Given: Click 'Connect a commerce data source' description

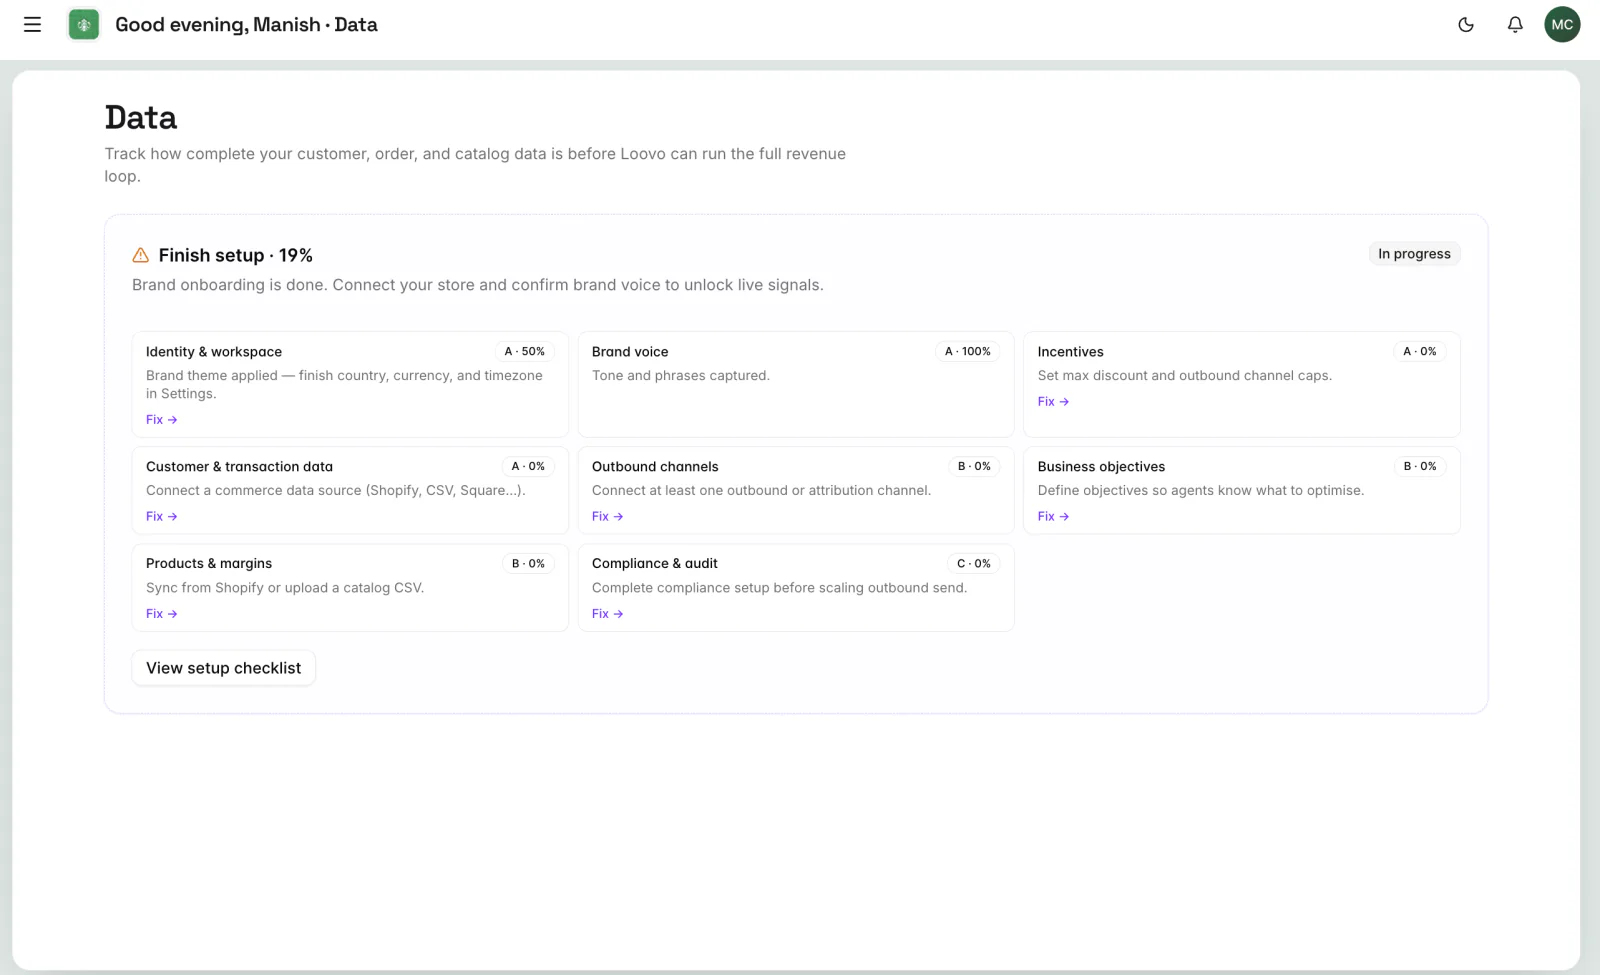Looking at the screenshot, I should 336,491.
